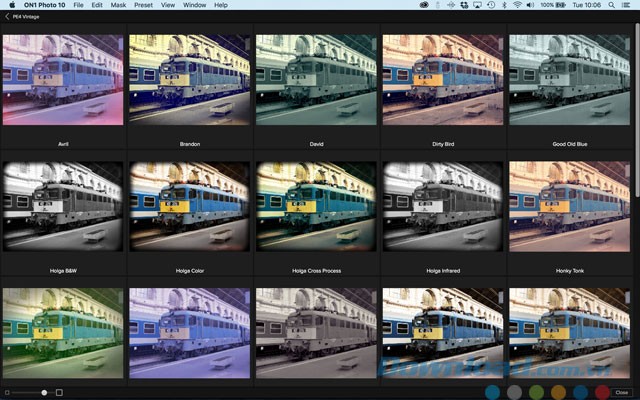
Task: Click the Close button
Action: pyautogui.click(x=621, y=392)
